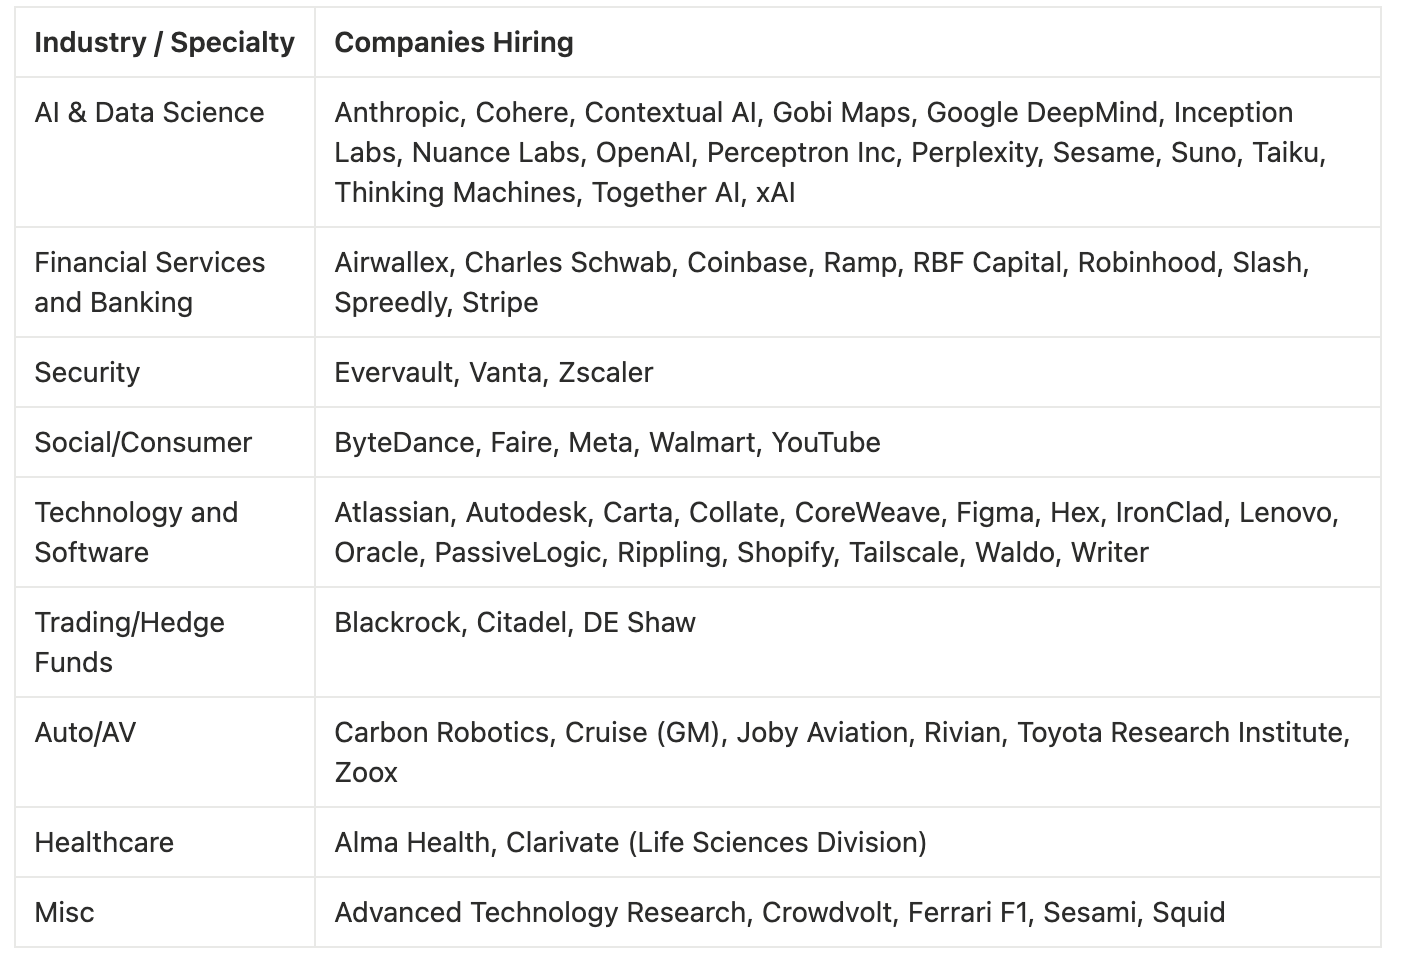
Task: Click "Zoox" in the Auto/AV companies
Action: point(366,773)
